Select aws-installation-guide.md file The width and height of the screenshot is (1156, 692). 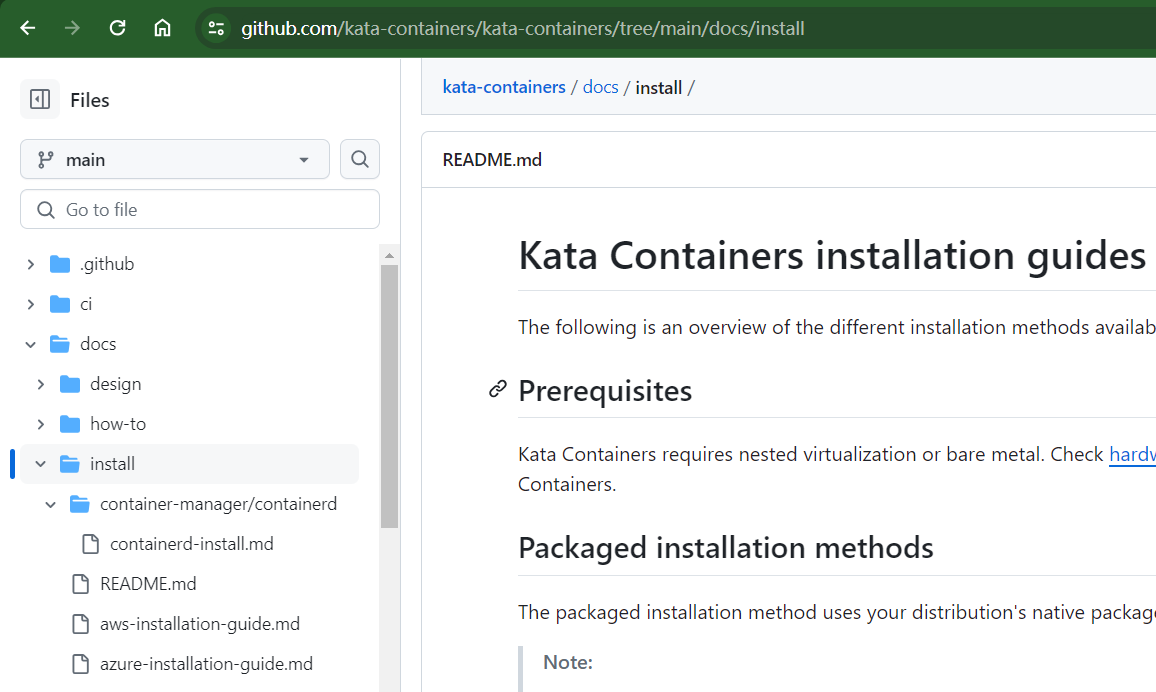200,624
